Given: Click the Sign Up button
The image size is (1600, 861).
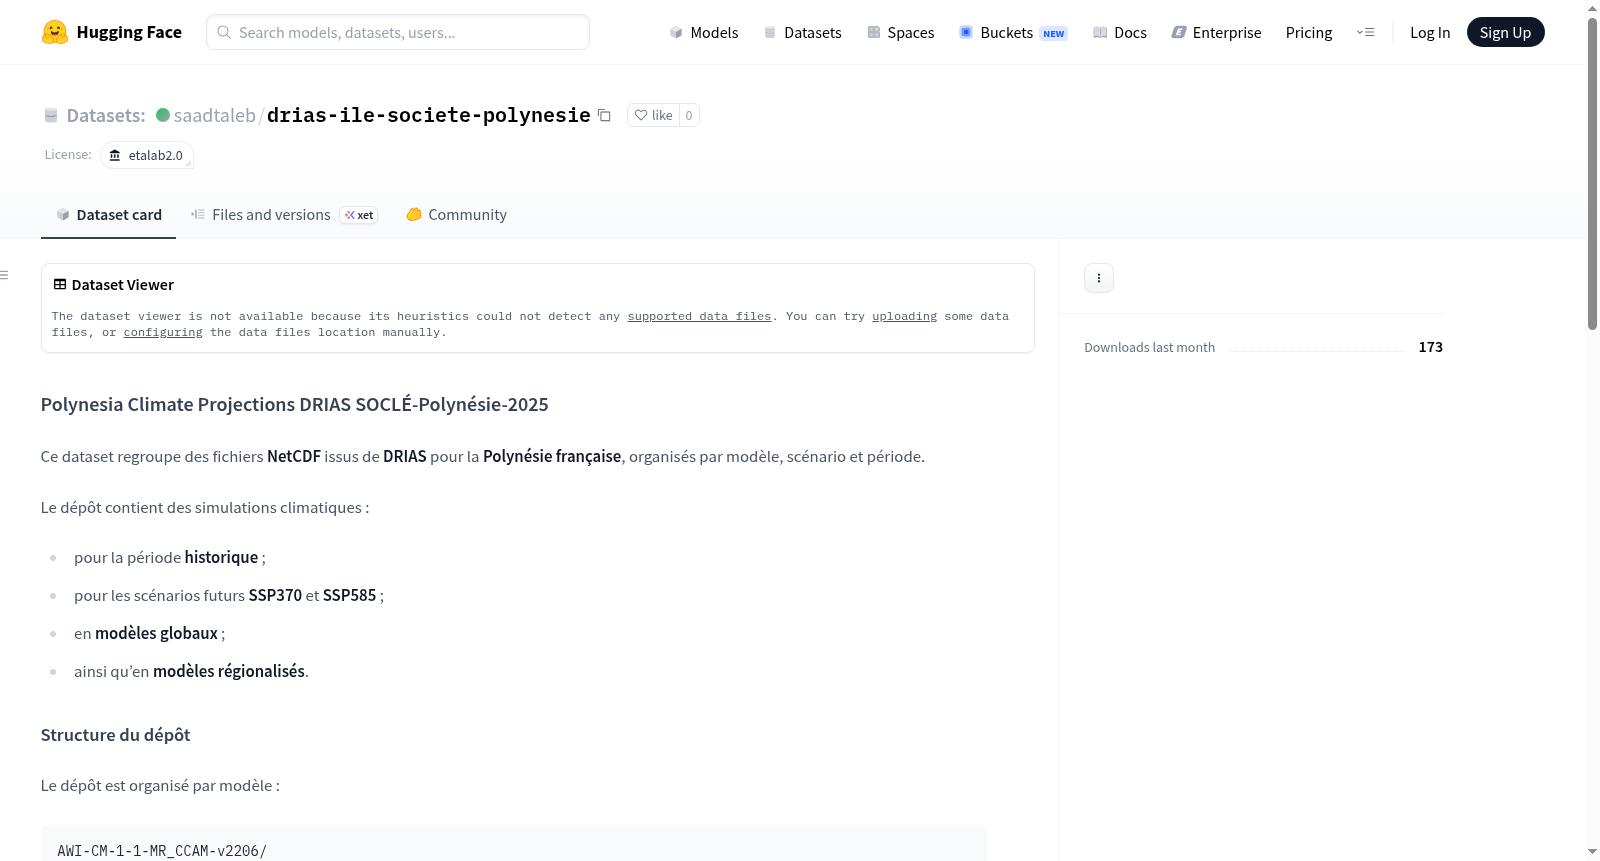Looking at the screenshot, I should point(1505,32).
